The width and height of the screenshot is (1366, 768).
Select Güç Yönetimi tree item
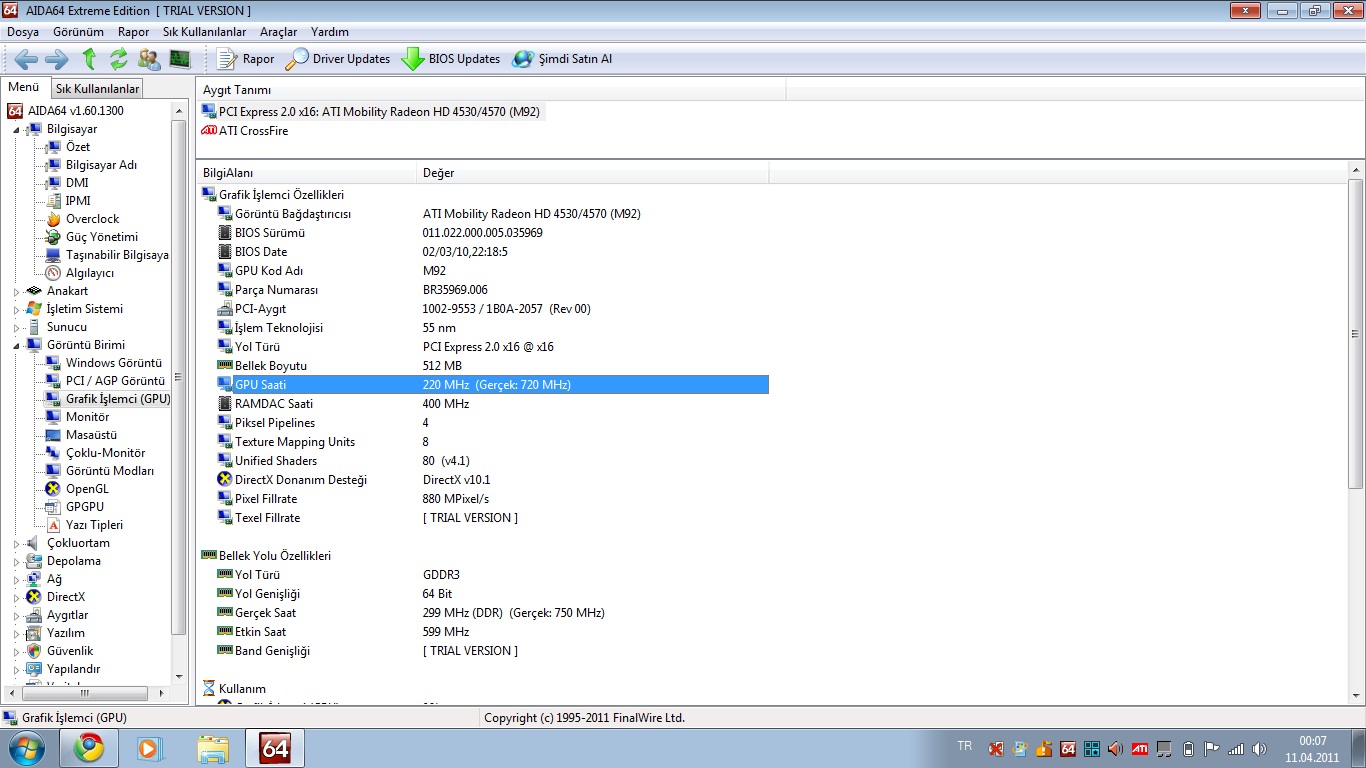[102, 237]
